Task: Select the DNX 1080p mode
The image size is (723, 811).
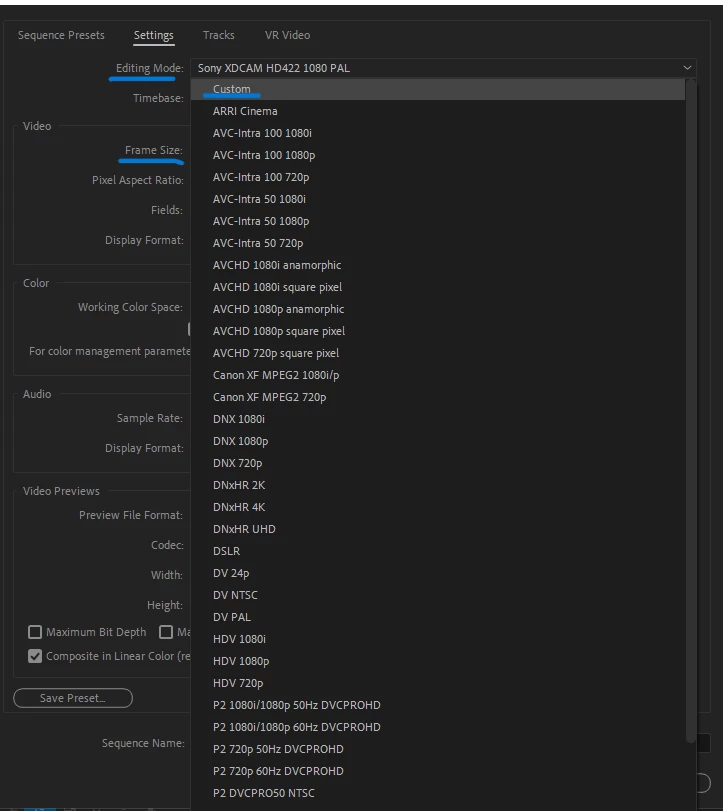Action: click(438, 441)
